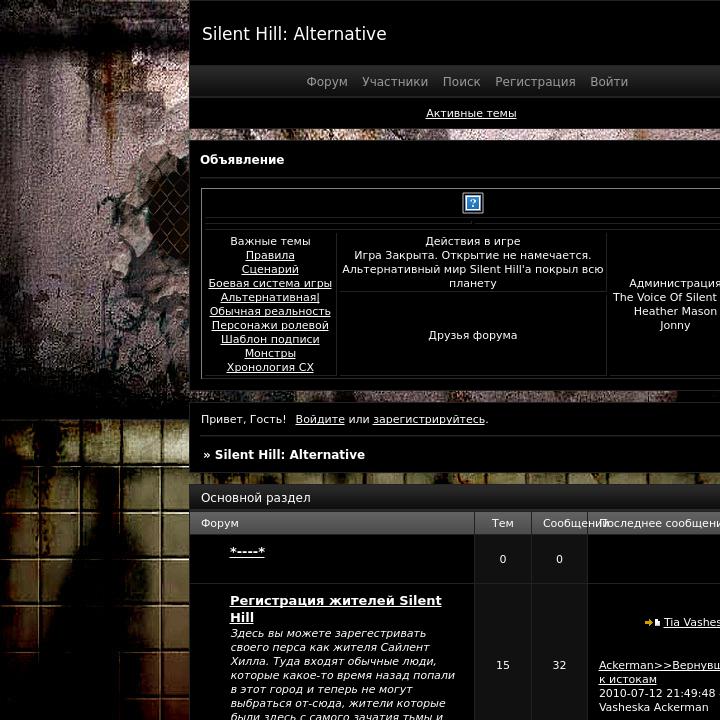Screen dimensions: 720x720
Task: Click the Vasheska Ackerman author name
Action: 653,707
